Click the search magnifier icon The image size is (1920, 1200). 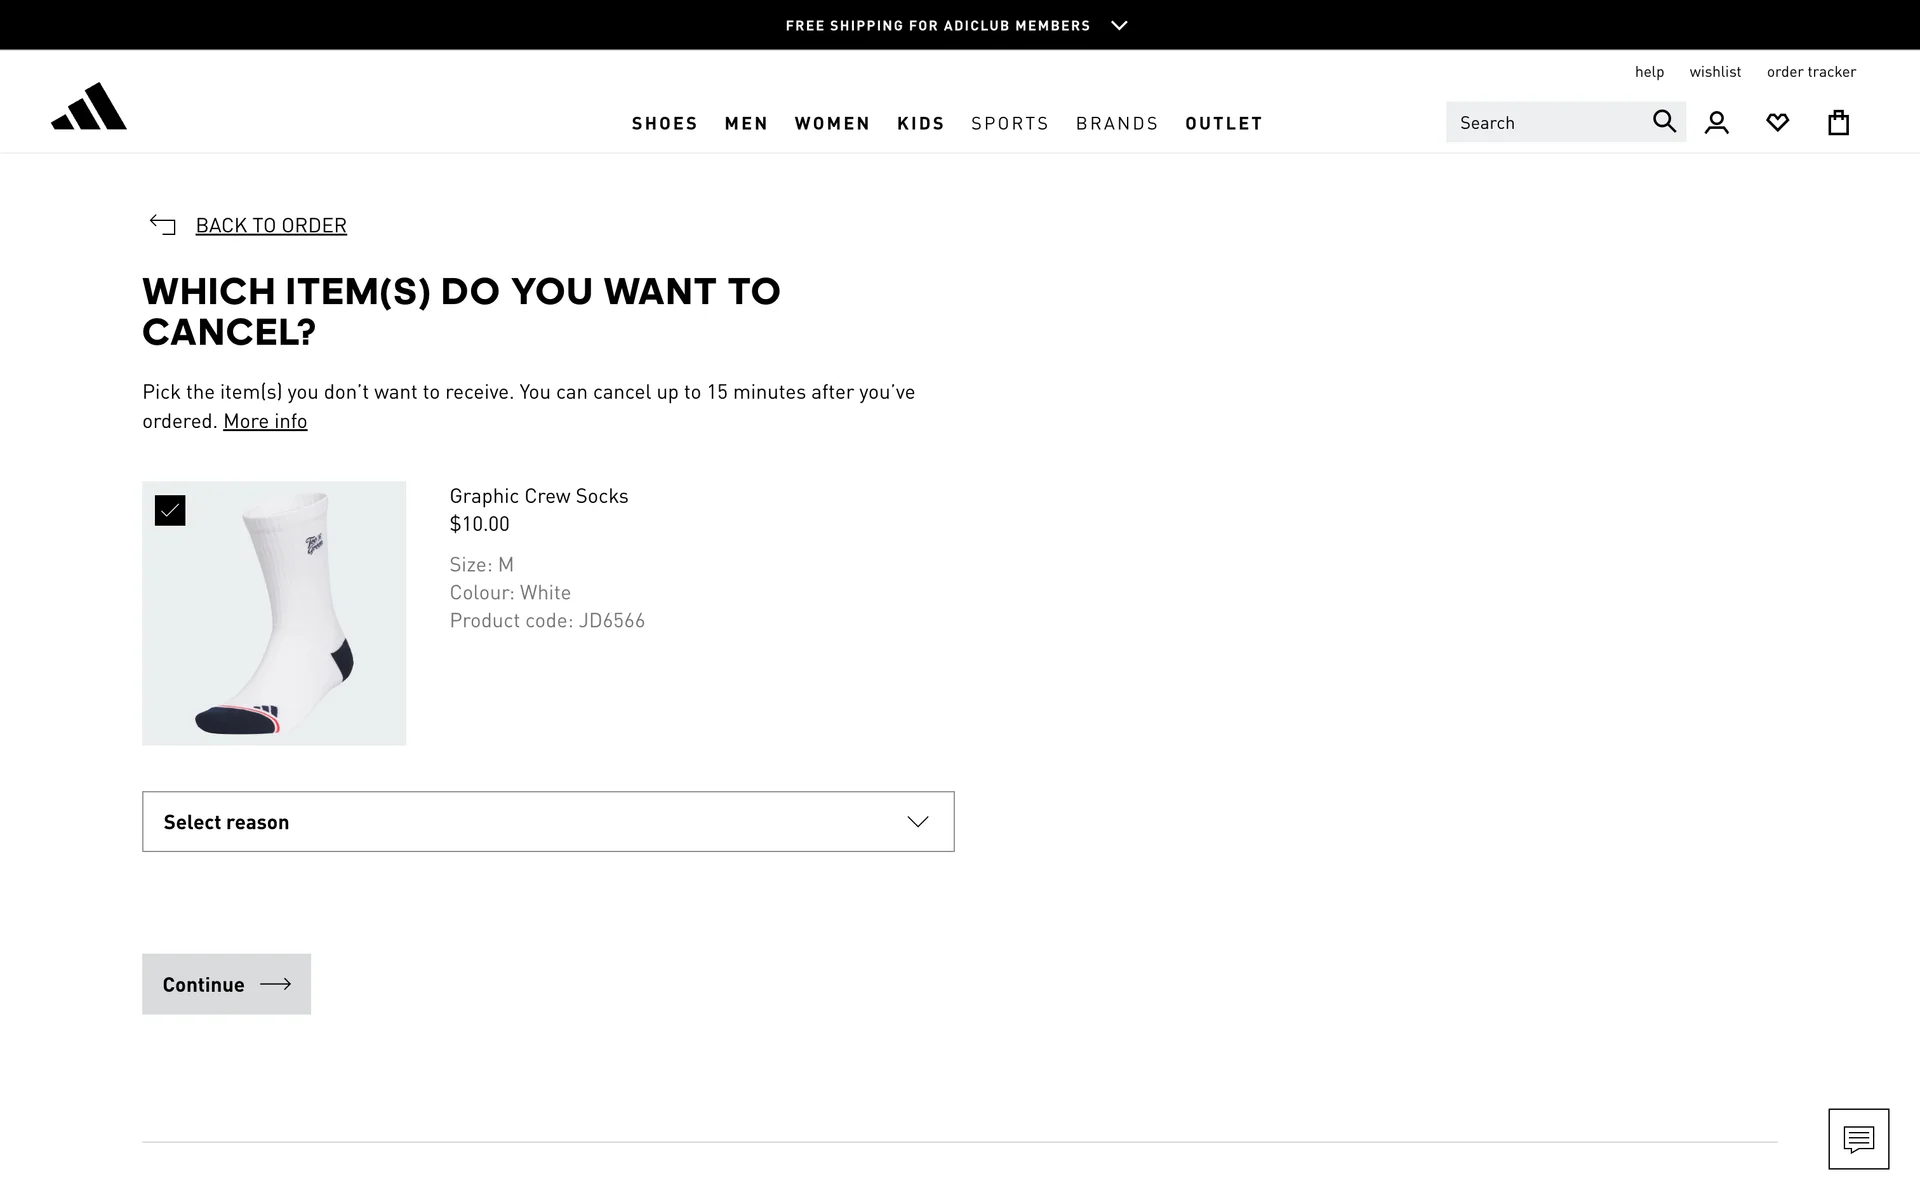click(x=1663, y=121)
